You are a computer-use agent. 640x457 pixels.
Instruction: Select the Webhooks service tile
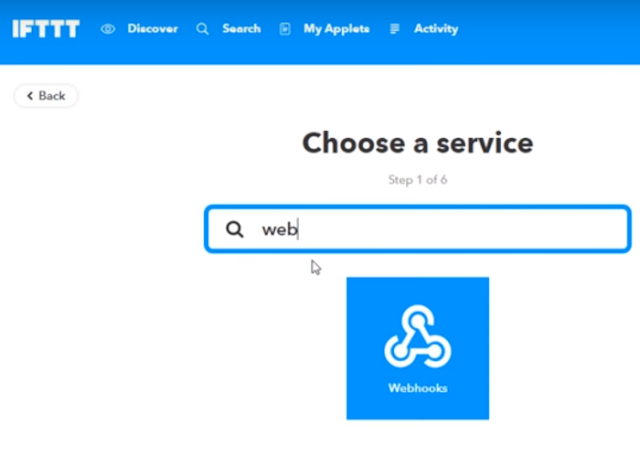418,348
